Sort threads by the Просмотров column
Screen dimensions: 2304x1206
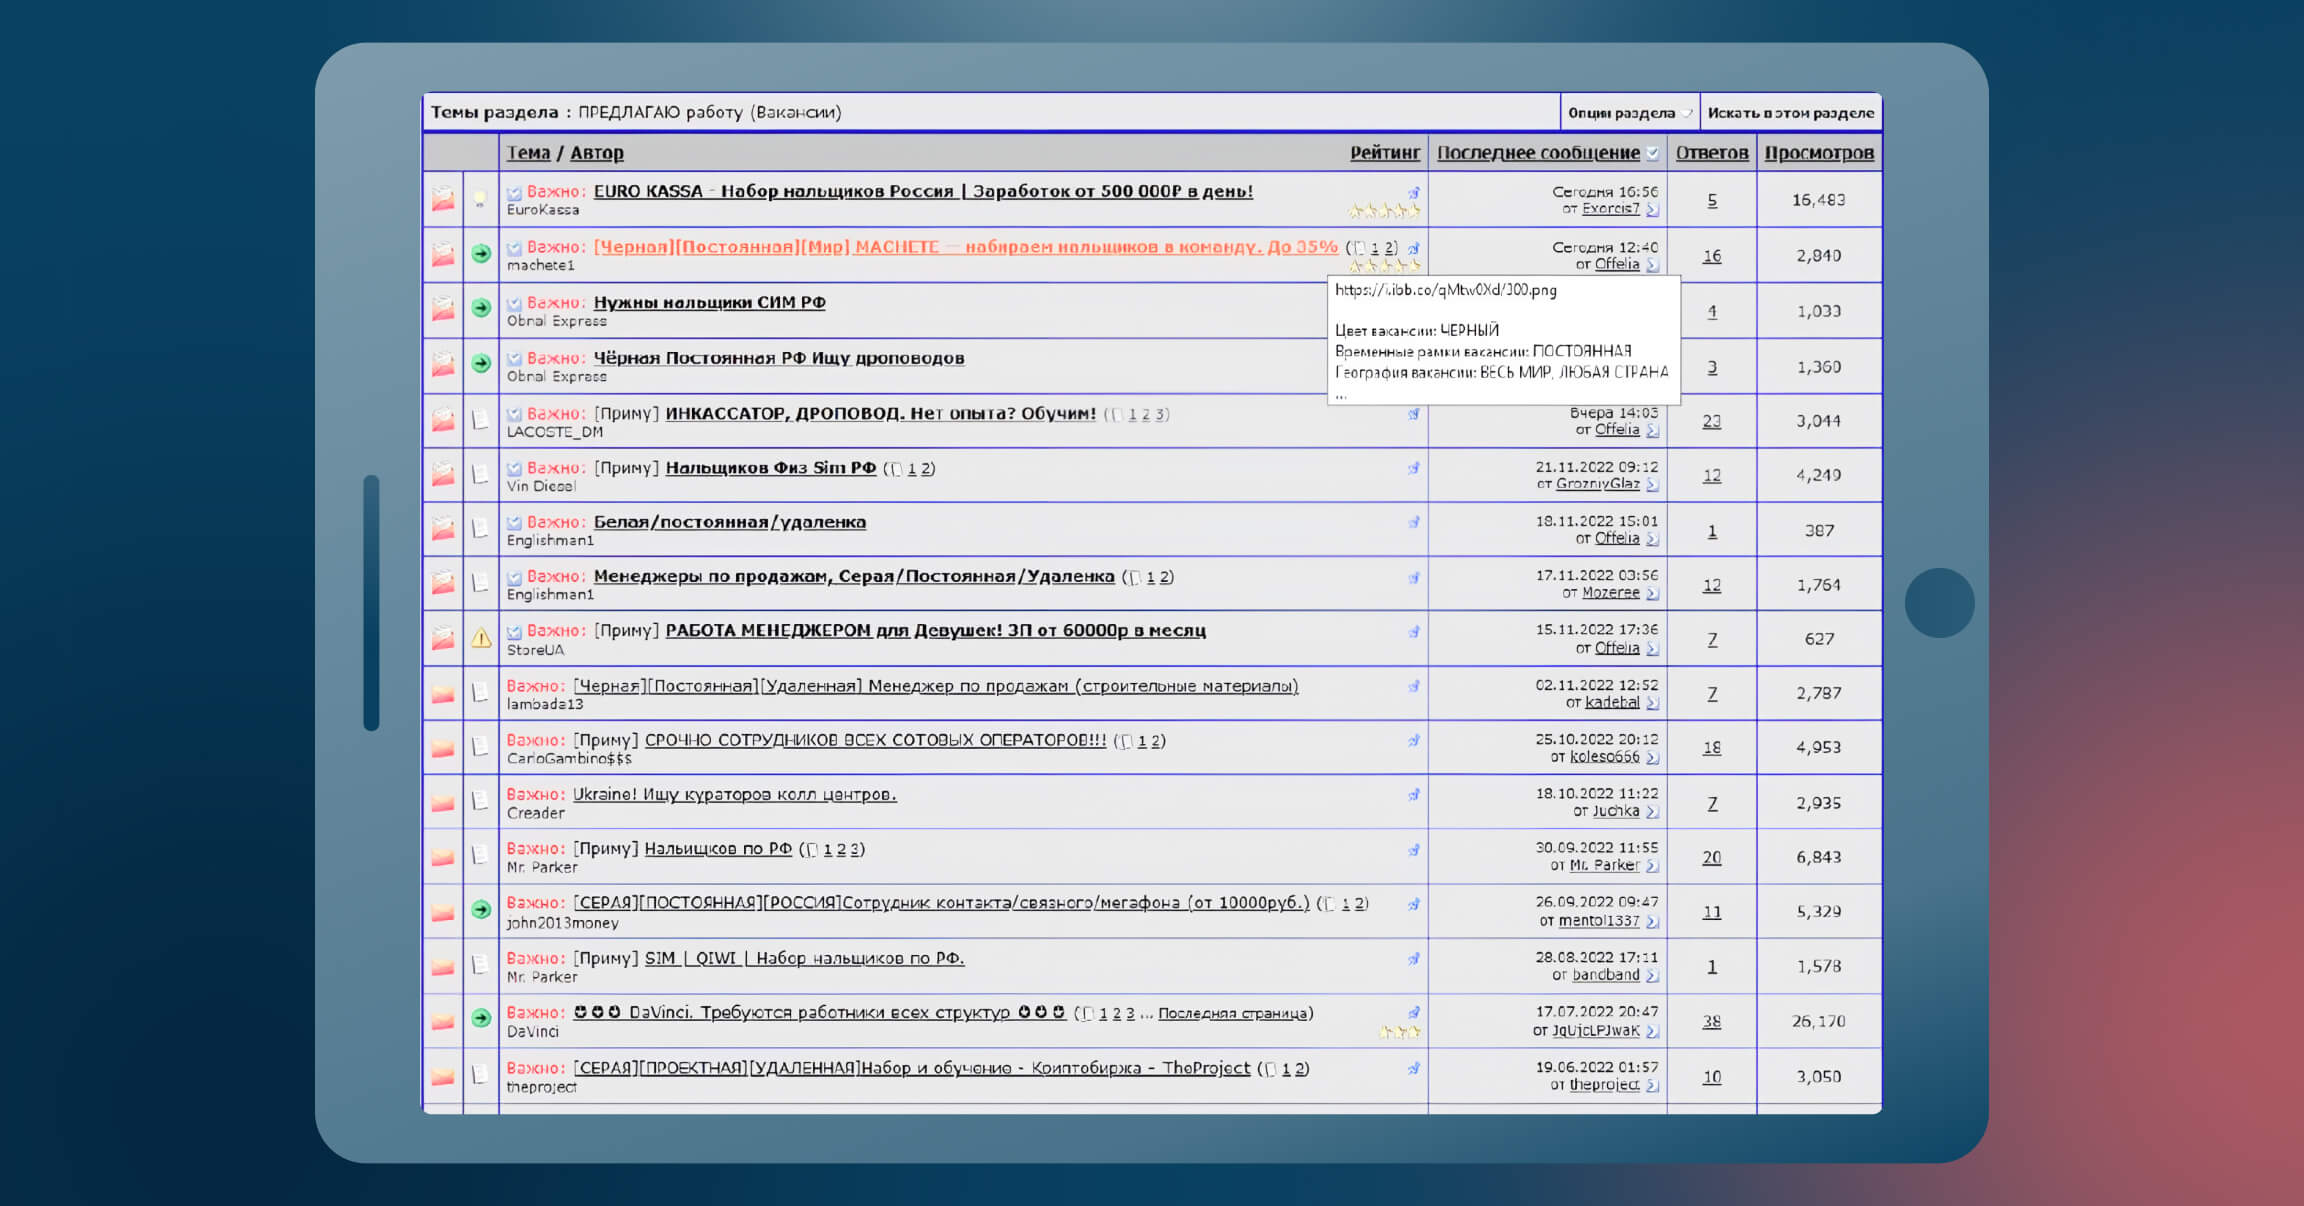pos(1818,153)
